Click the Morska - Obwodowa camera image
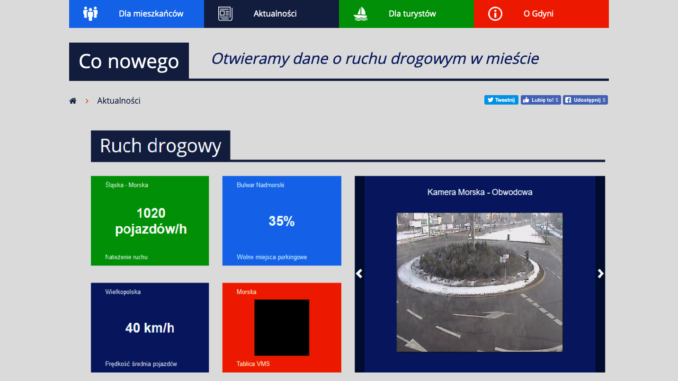The image size is (678, 381). [480, 282]
